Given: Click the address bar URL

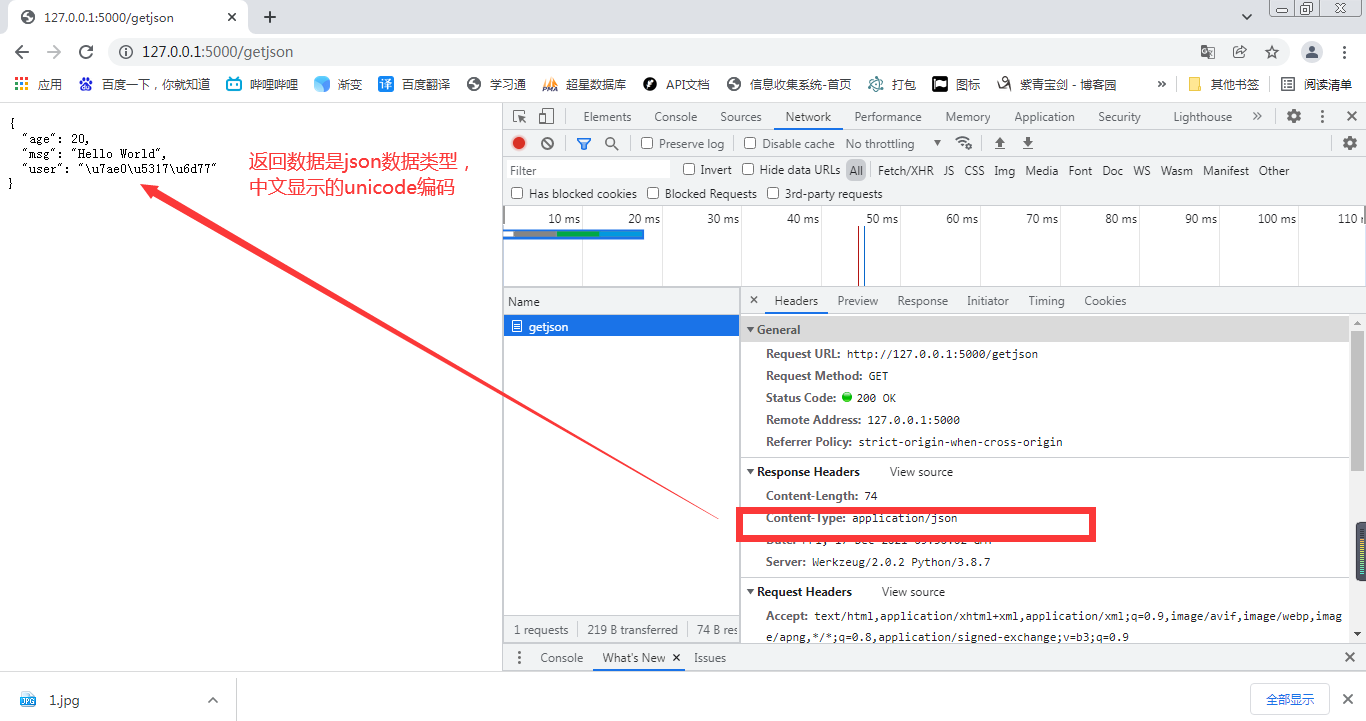Looking at the screenshot, I should click(218, 52).
